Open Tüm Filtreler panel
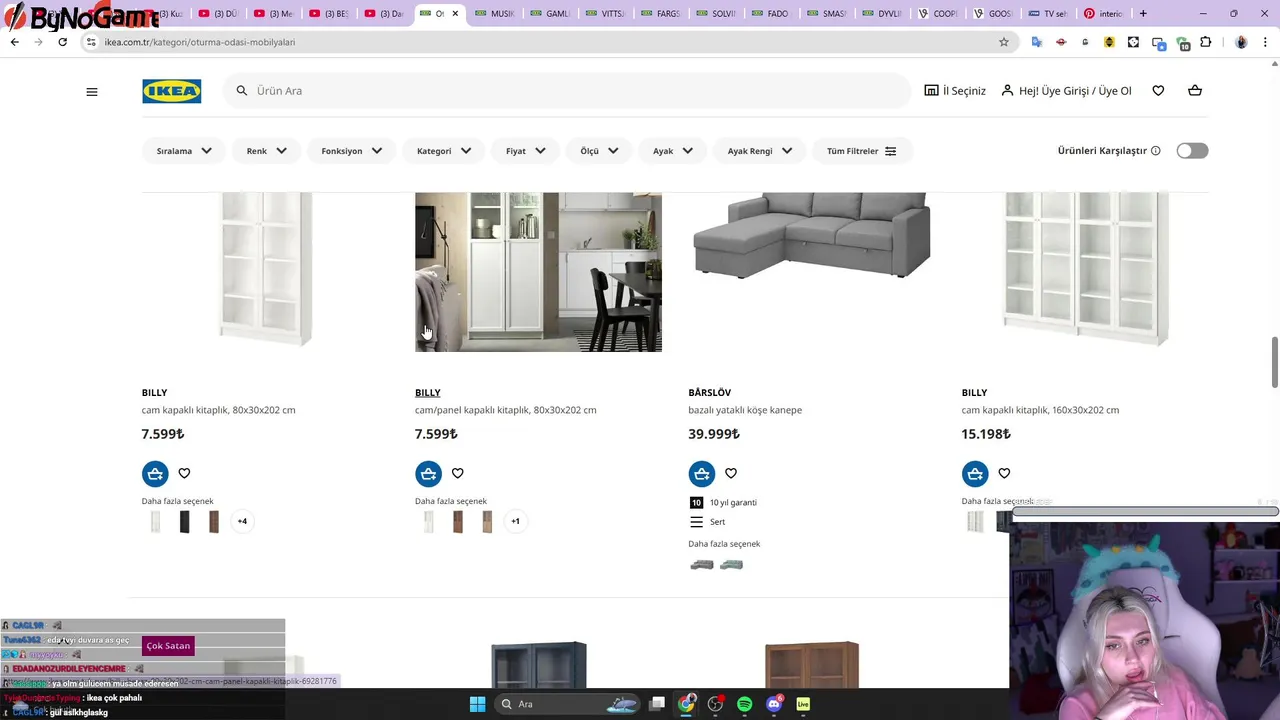Screen dimensions: 1280x720 861,151
